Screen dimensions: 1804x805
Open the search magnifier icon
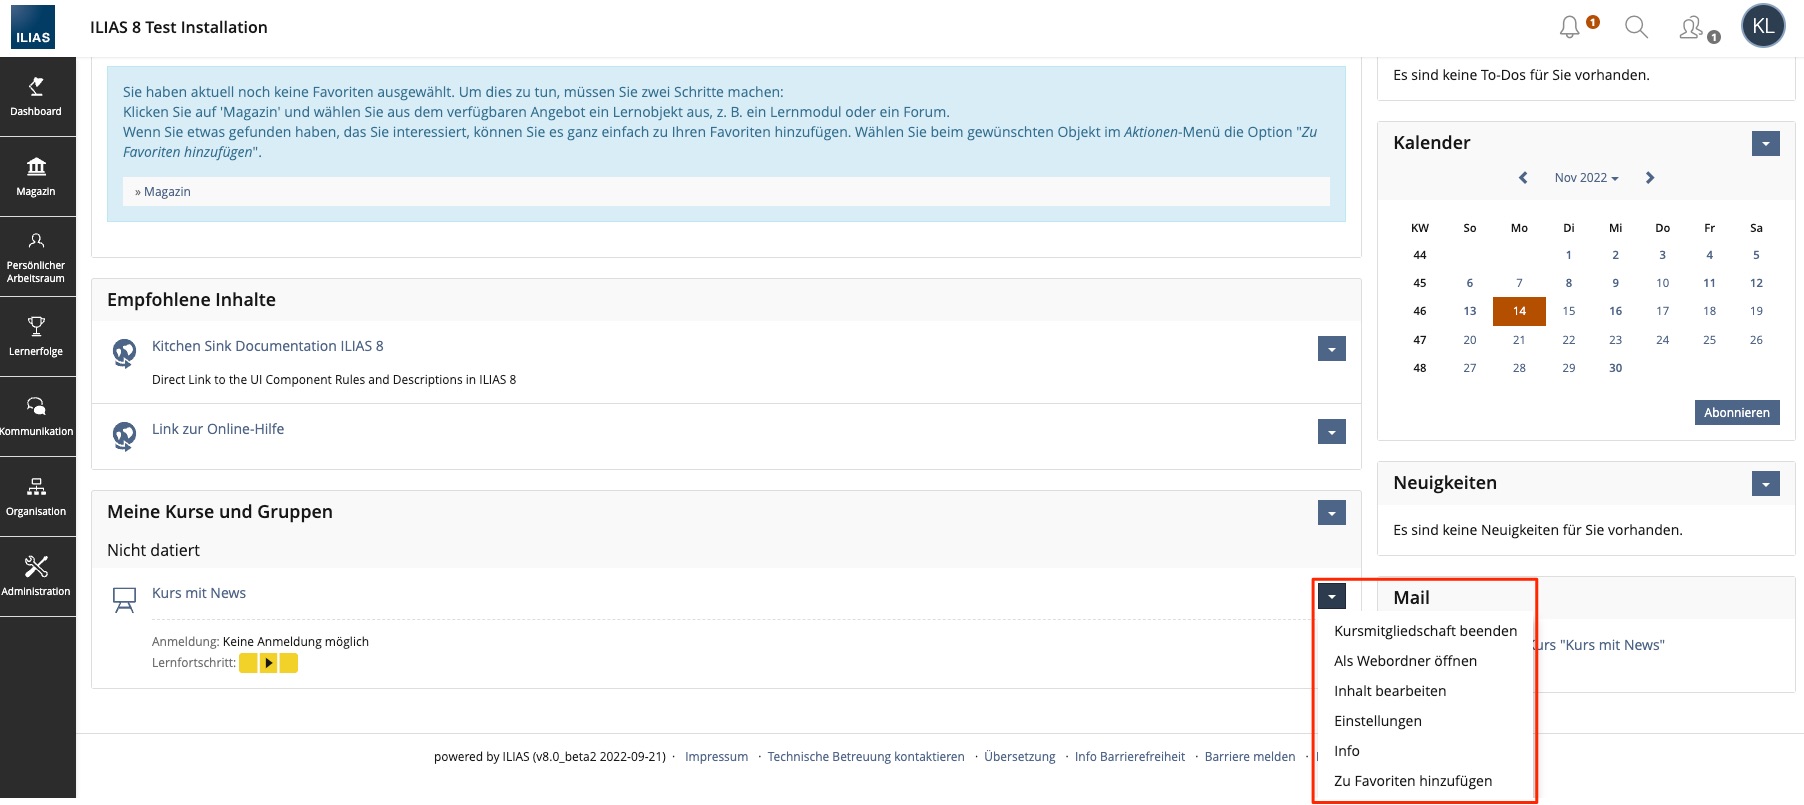point(1636,27)
